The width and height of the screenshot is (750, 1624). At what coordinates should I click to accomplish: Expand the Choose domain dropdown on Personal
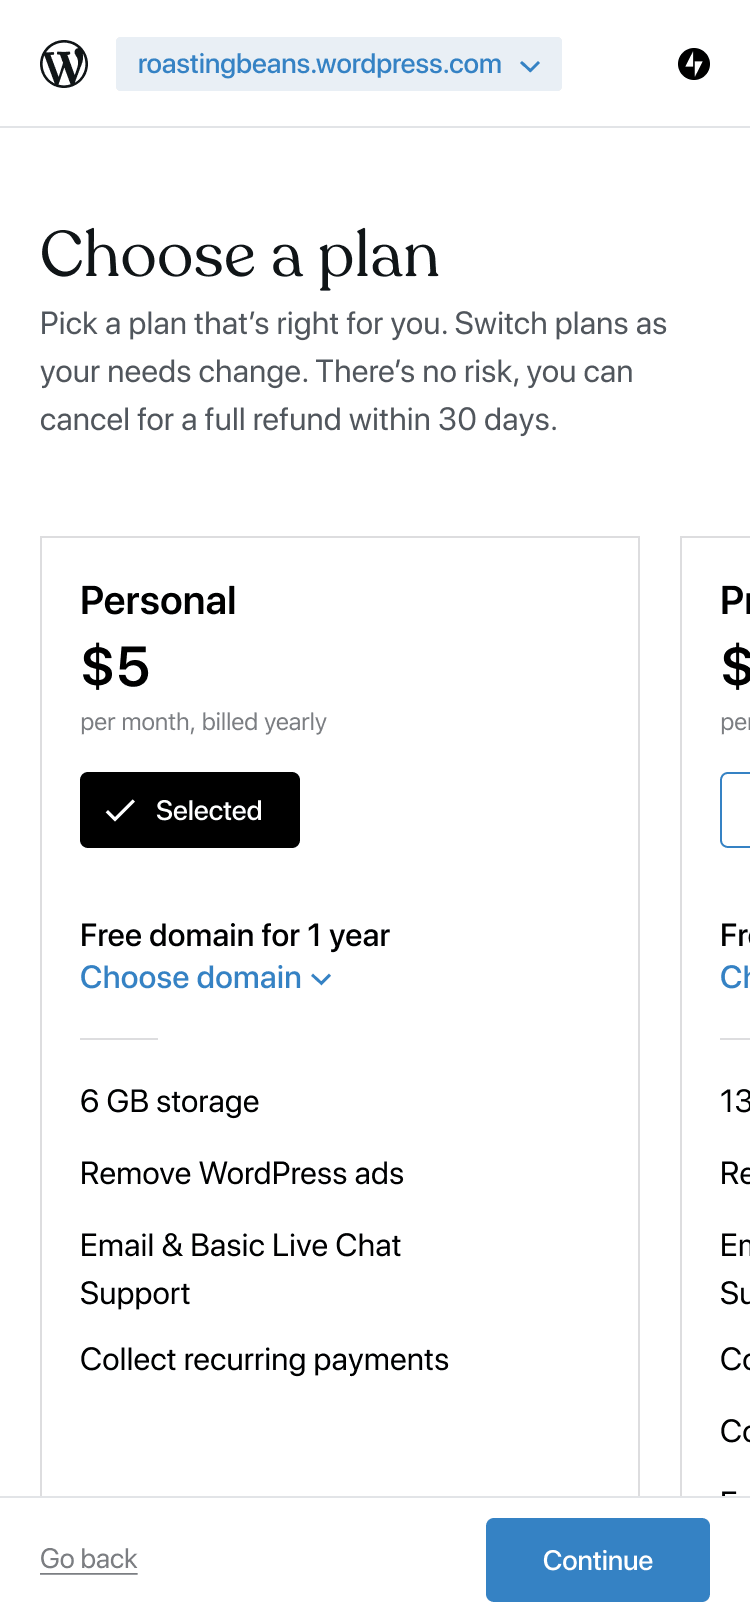pyautogui.click(x=191, y=977)
